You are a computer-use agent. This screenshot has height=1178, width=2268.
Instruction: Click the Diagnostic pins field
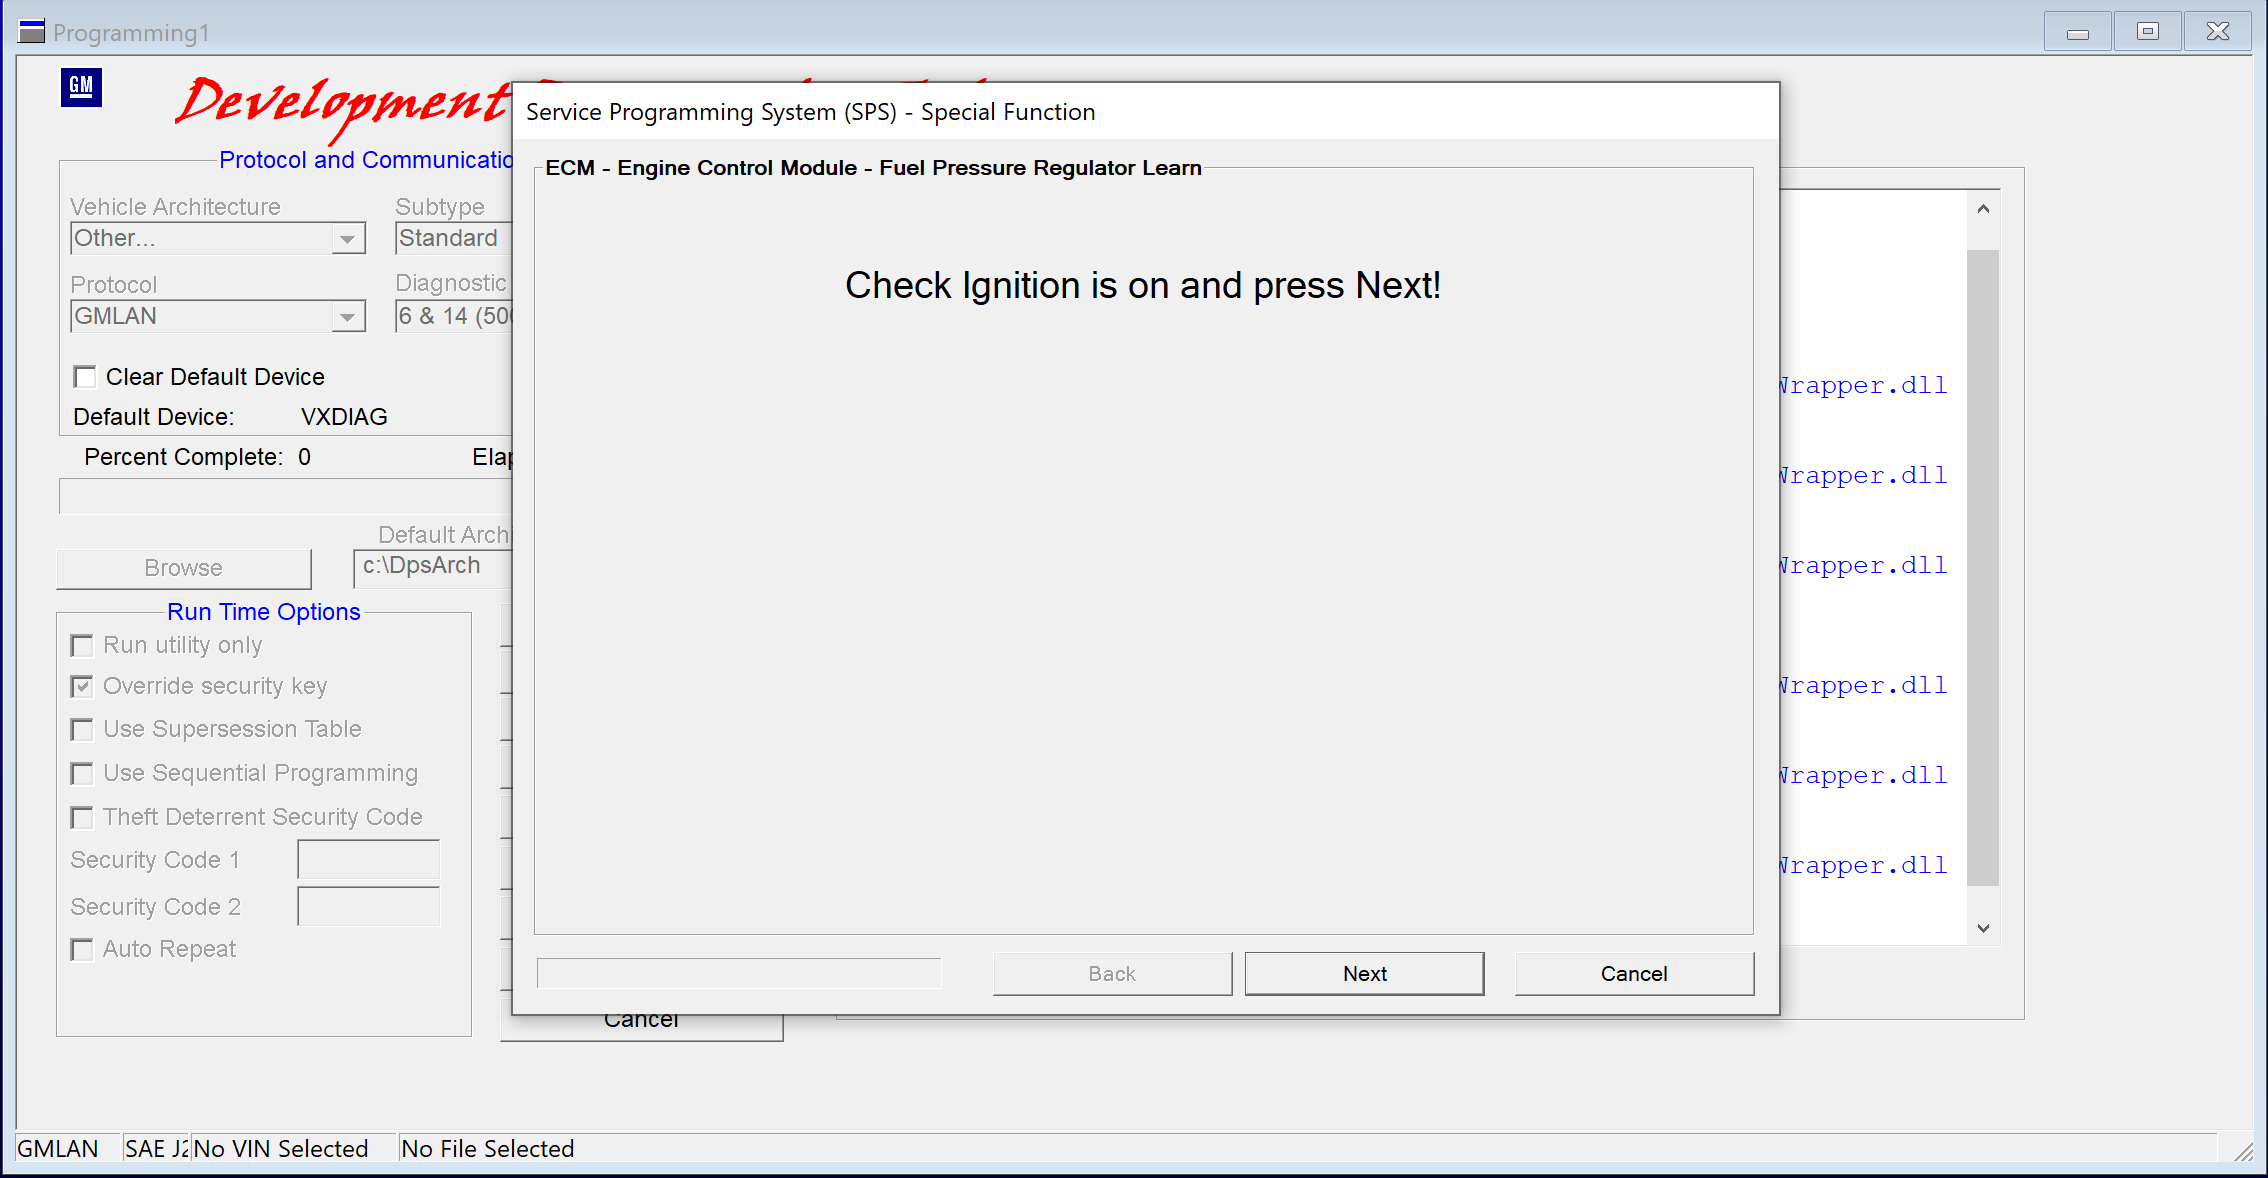[x=454, y=316]
